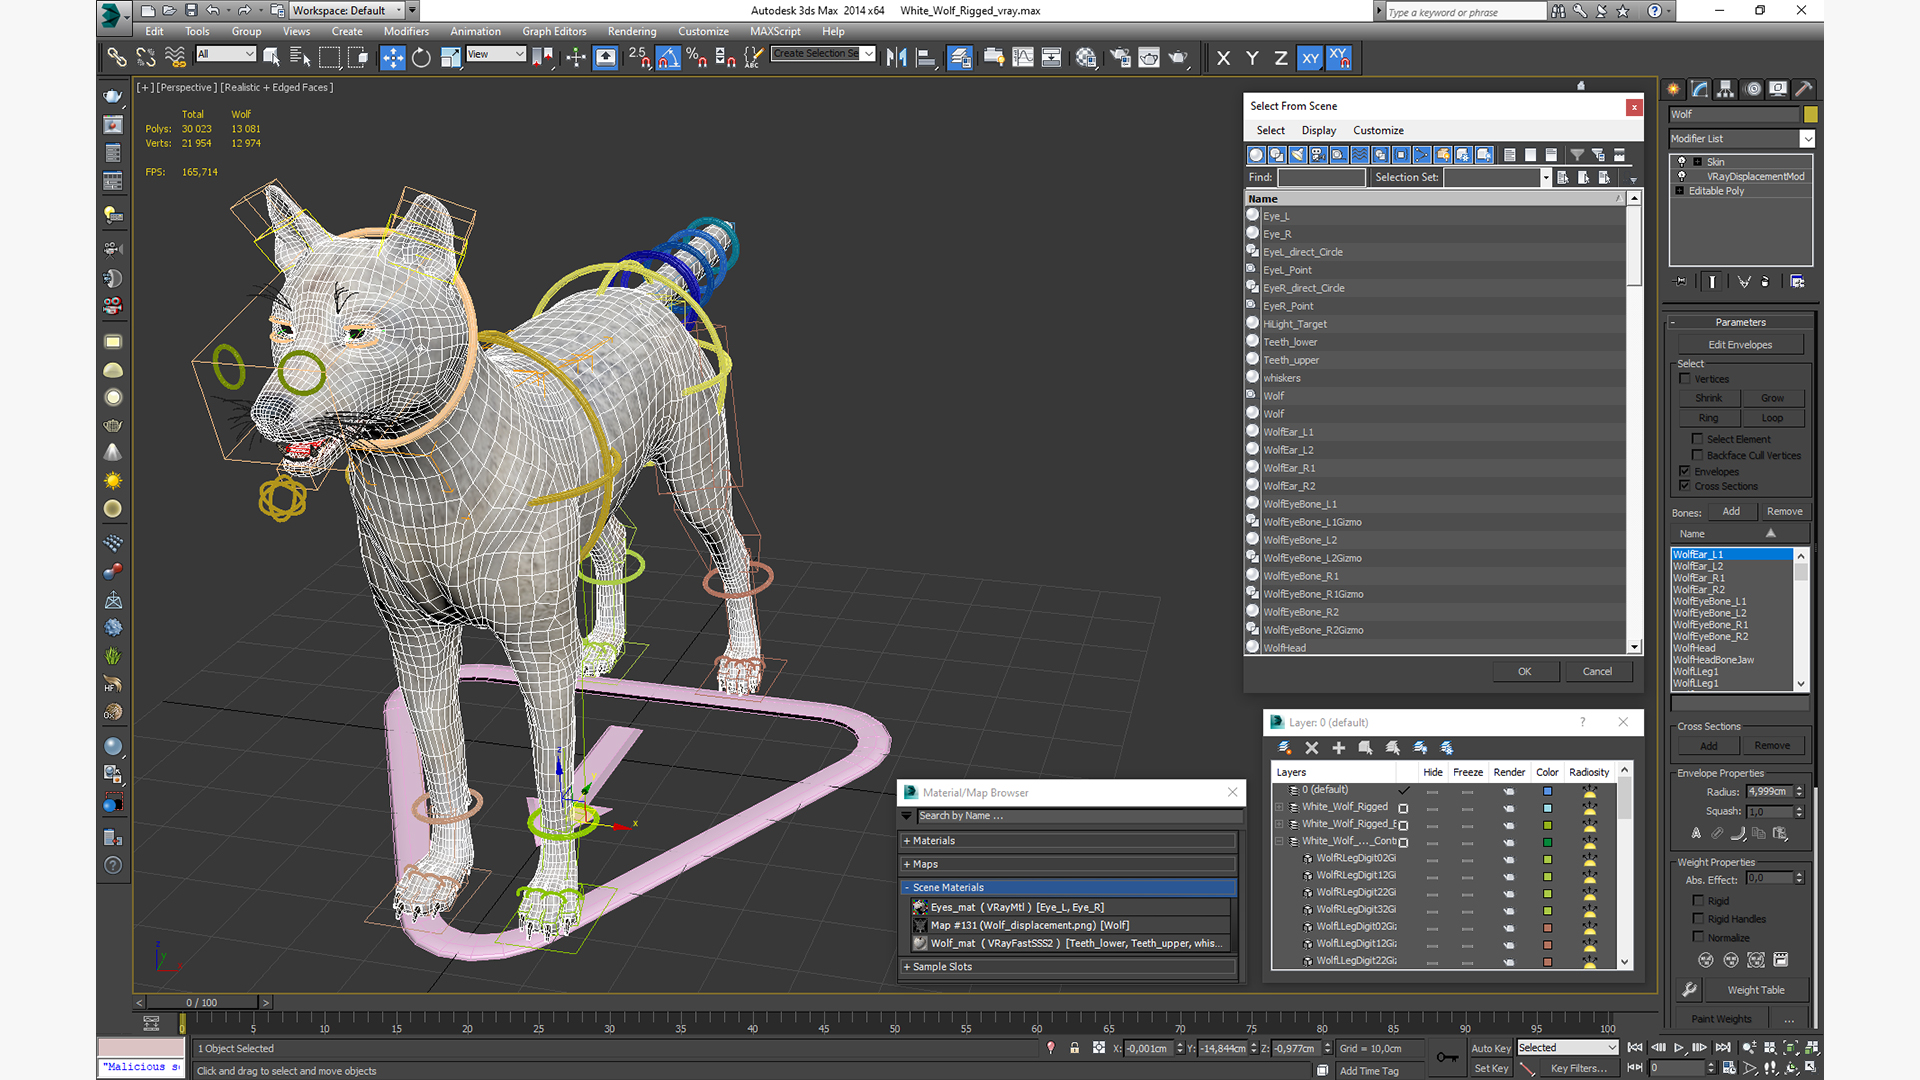1920x1080 pixels.
Task: Click the Auto Key button
Action: [x=1491, y=1048]
